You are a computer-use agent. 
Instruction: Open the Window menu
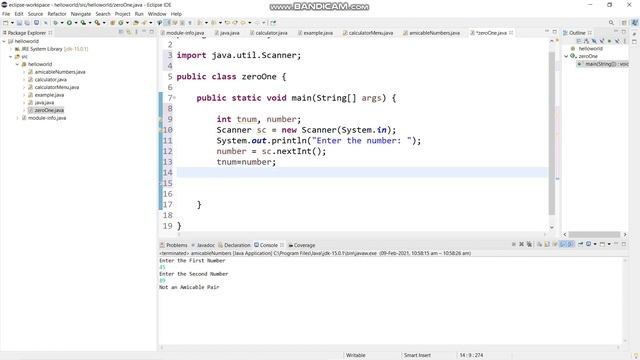point(157,14)
